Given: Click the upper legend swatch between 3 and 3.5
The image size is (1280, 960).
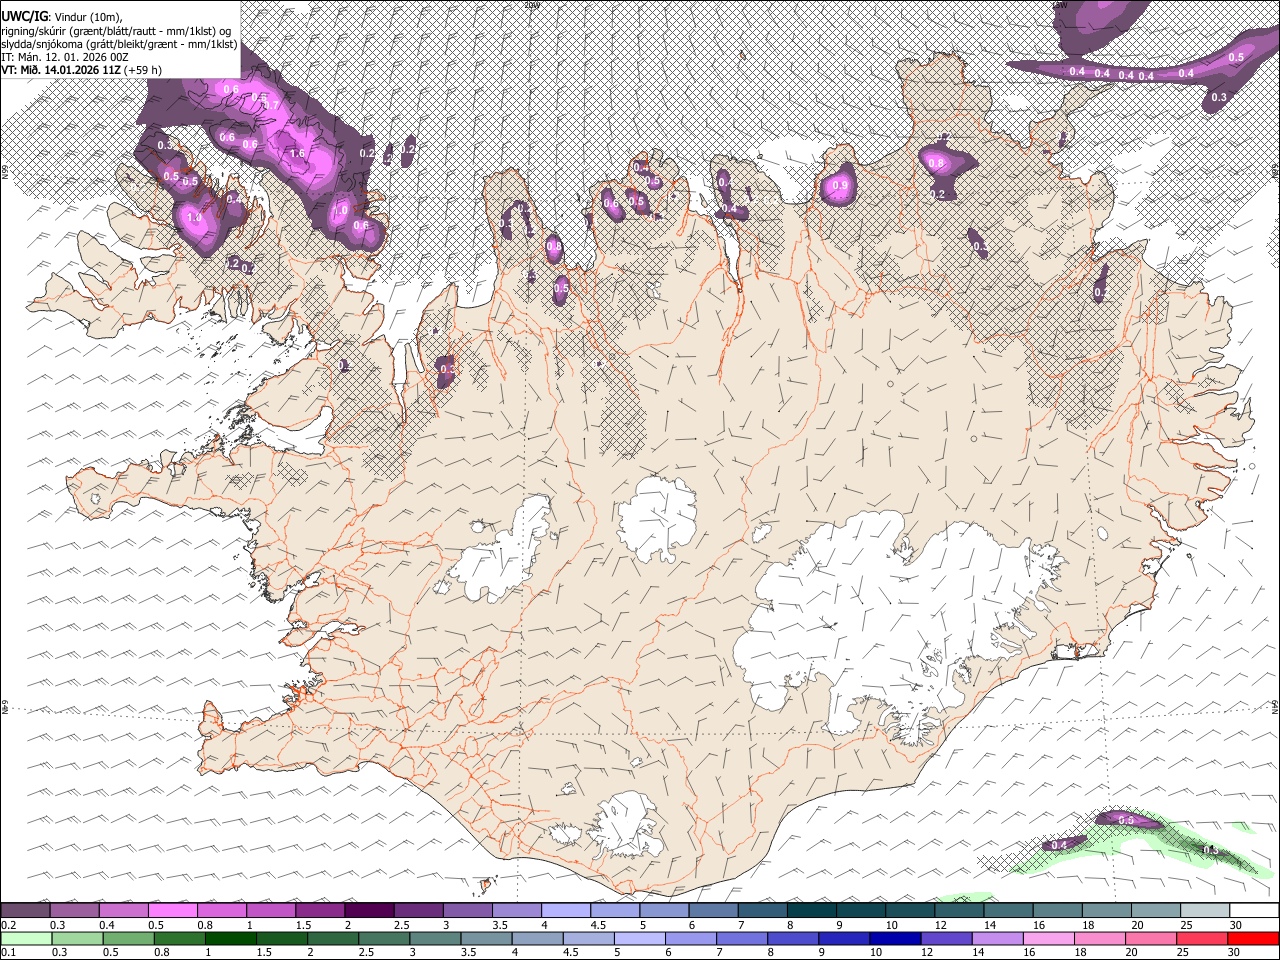Looking at the screenshot, I should tap(467, 911).
